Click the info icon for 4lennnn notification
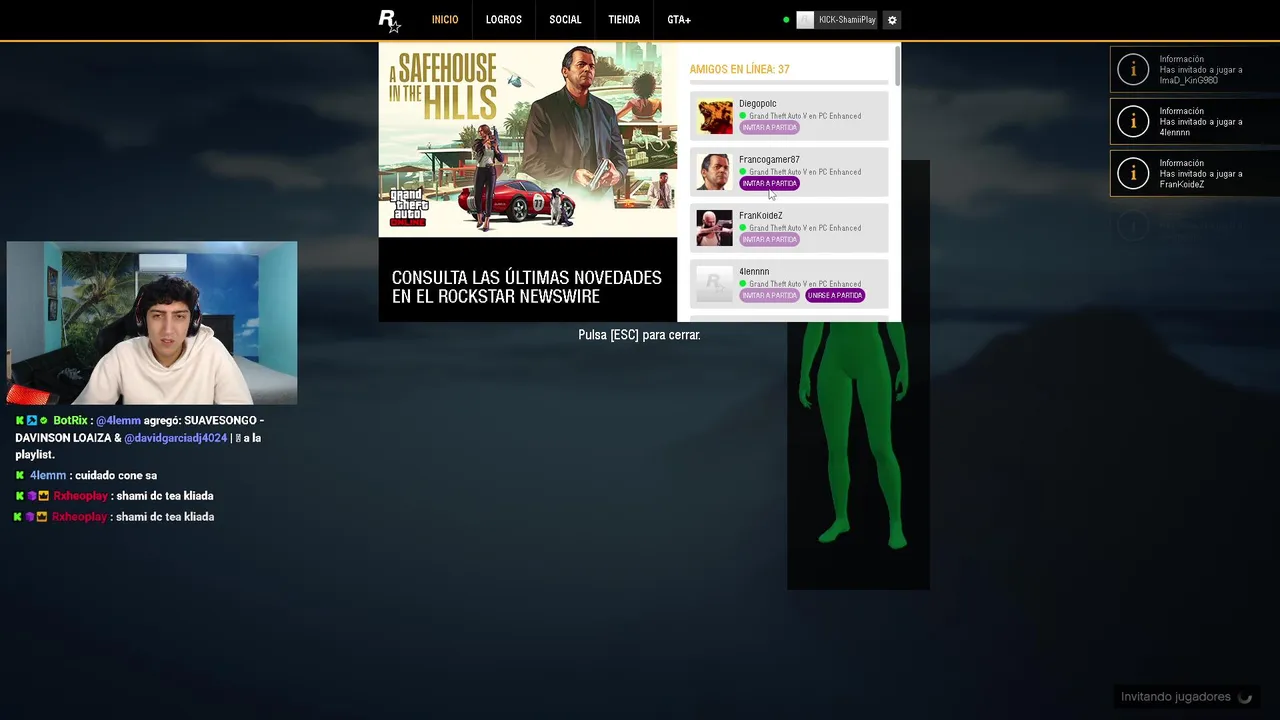The height and width of the screenshot is (720, 1280). pos(1133,121)
